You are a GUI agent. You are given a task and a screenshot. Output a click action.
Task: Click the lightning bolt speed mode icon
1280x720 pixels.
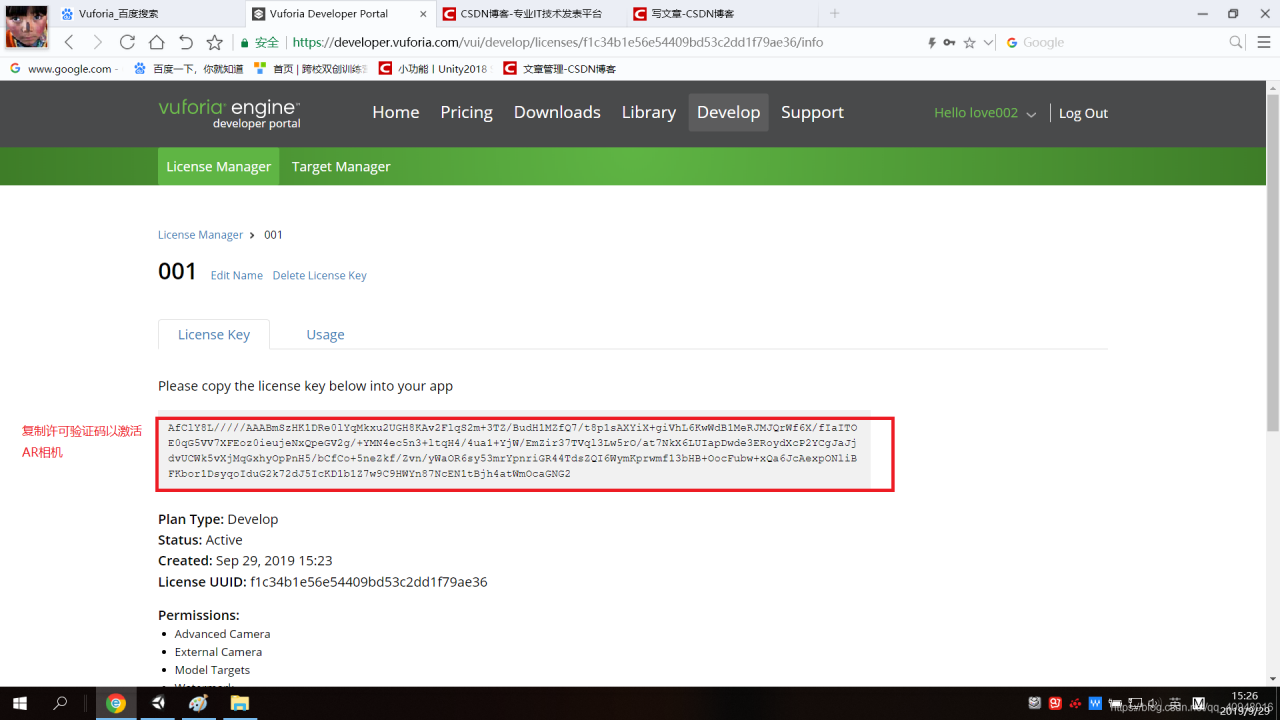point(932,43)
